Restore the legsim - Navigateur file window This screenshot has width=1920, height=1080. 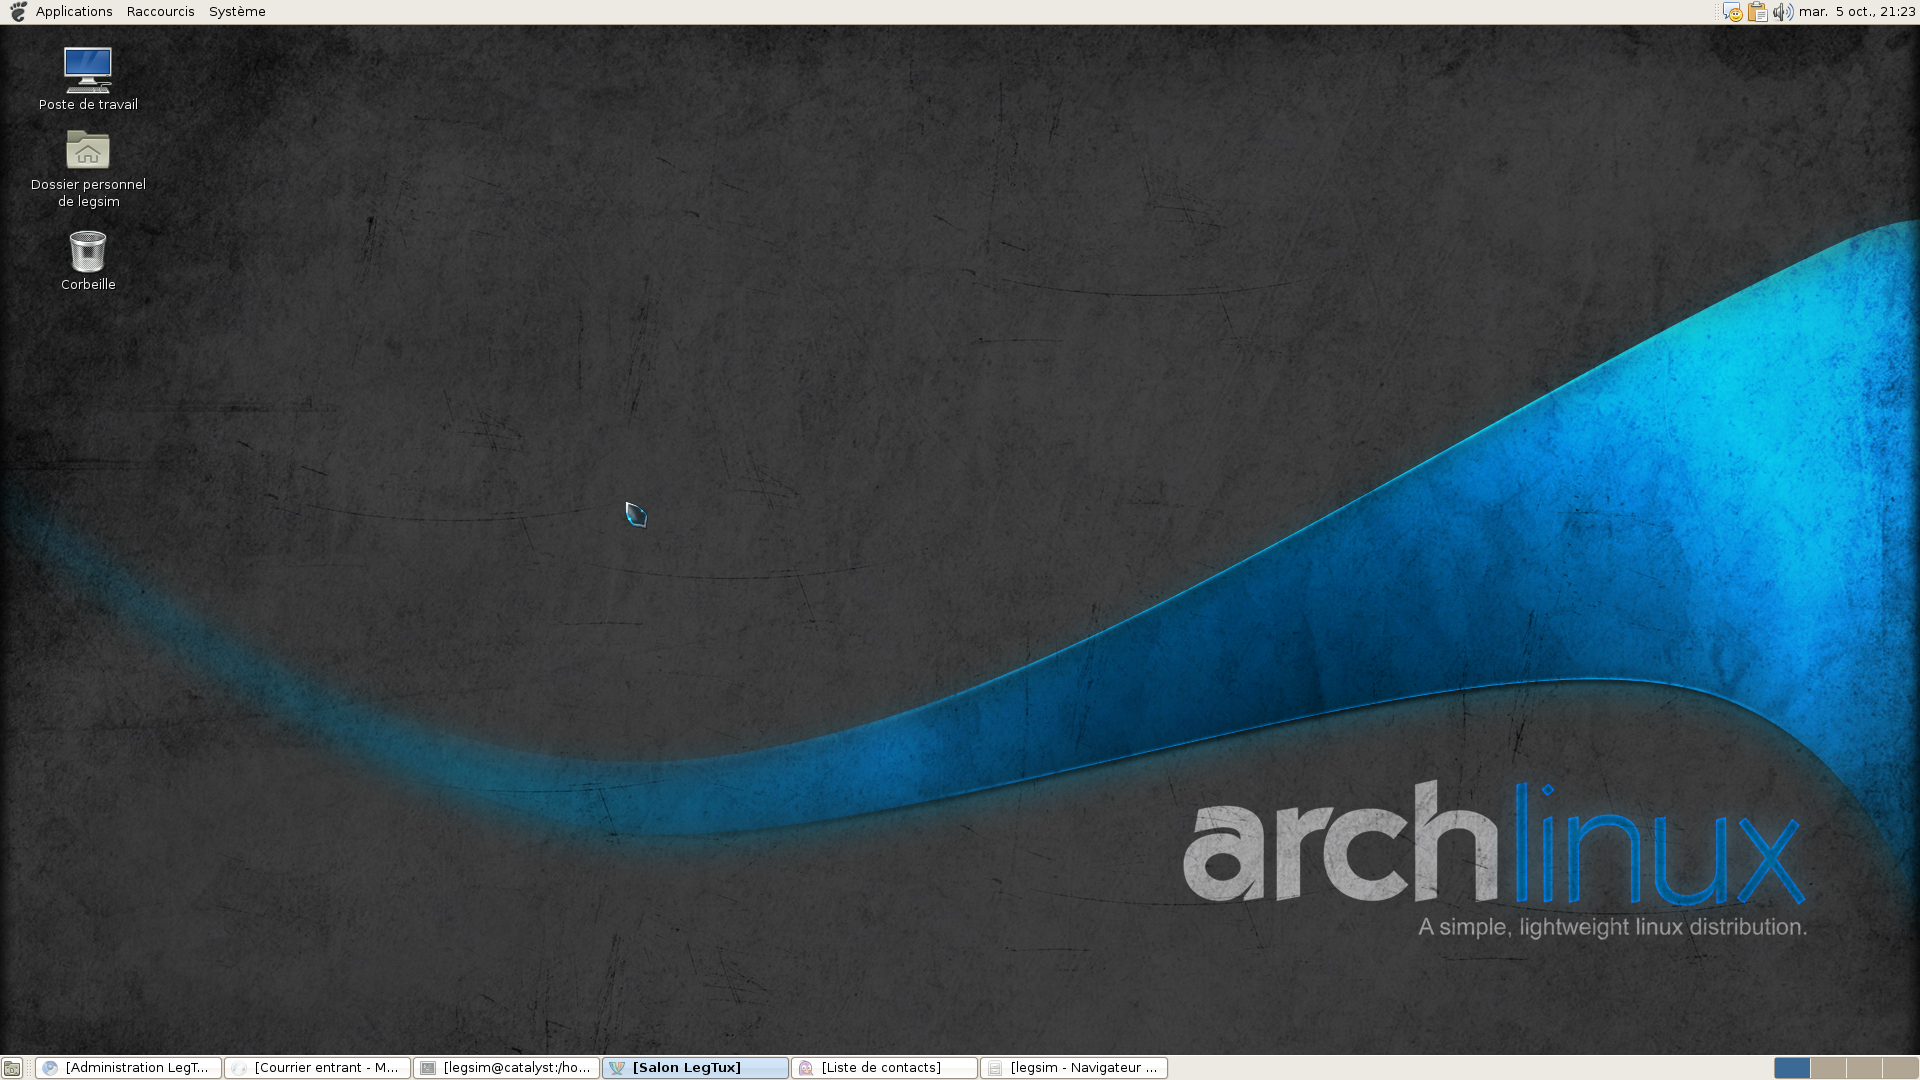pyautogui.click(x=1073, y=1068)
